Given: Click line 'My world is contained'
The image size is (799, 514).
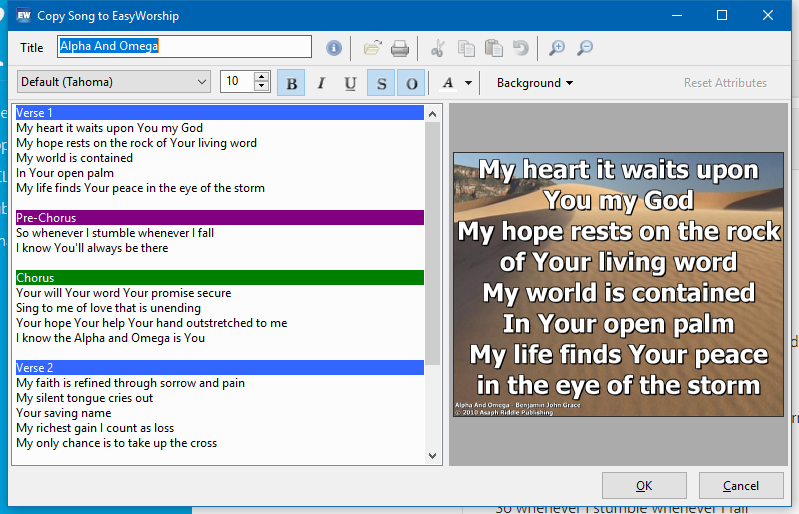Looking at the screenshot, I should click(74, 158).
